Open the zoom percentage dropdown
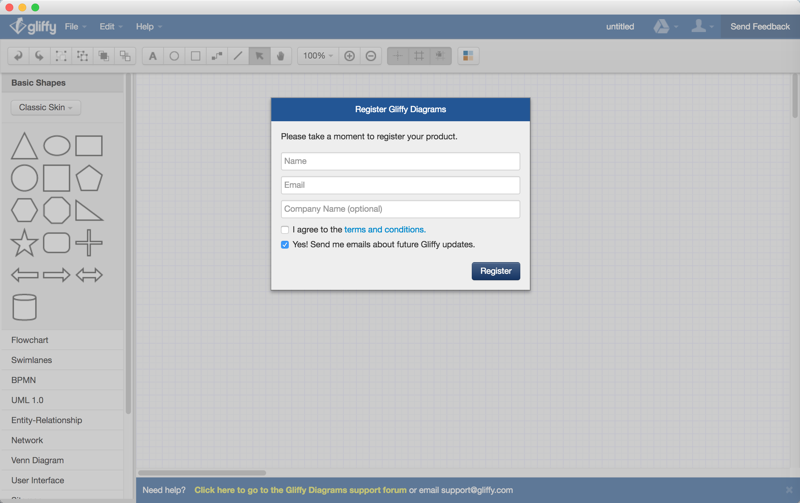Viewport: 800px width, 503px height. 318,56
